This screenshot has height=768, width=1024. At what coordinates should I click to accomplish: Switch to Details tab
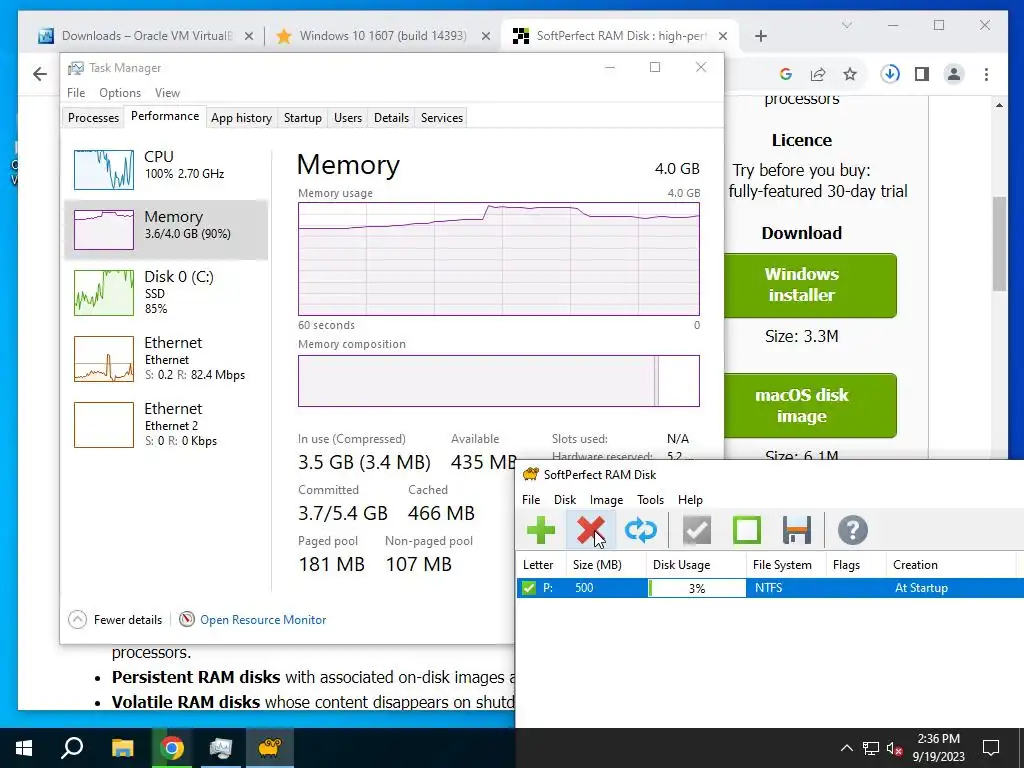pyautogui.click(x=391, y=118)
